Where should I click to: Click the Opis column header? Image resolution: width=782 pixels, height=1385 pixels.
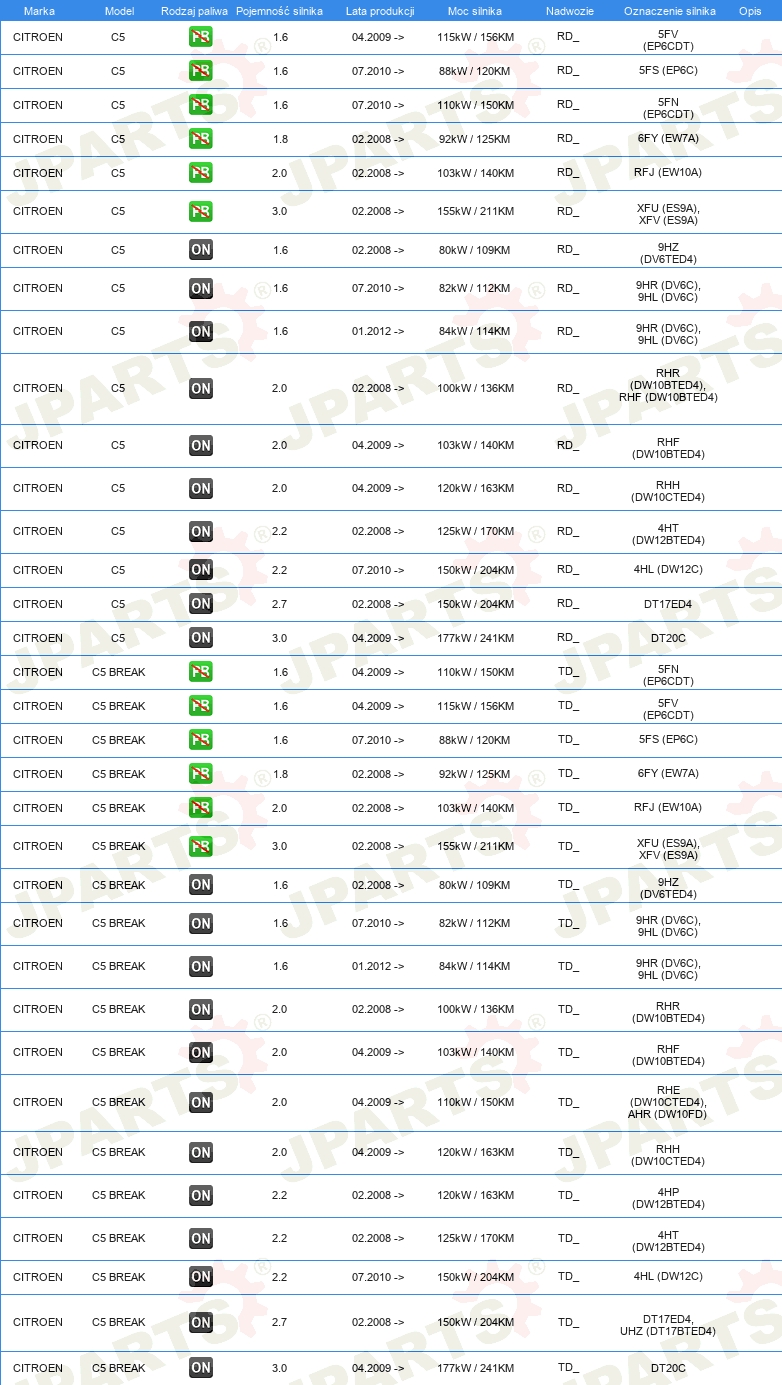click(x=750, y=10)
